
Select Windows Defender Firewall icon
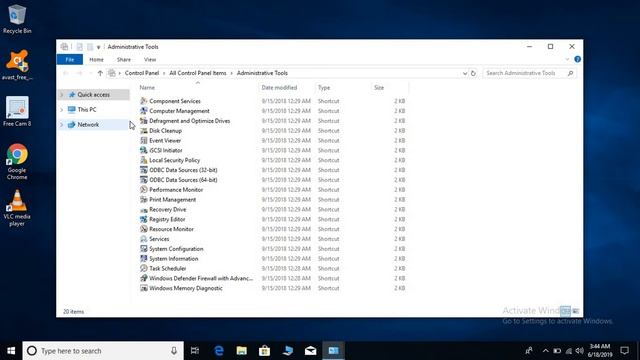coord(144,278)
